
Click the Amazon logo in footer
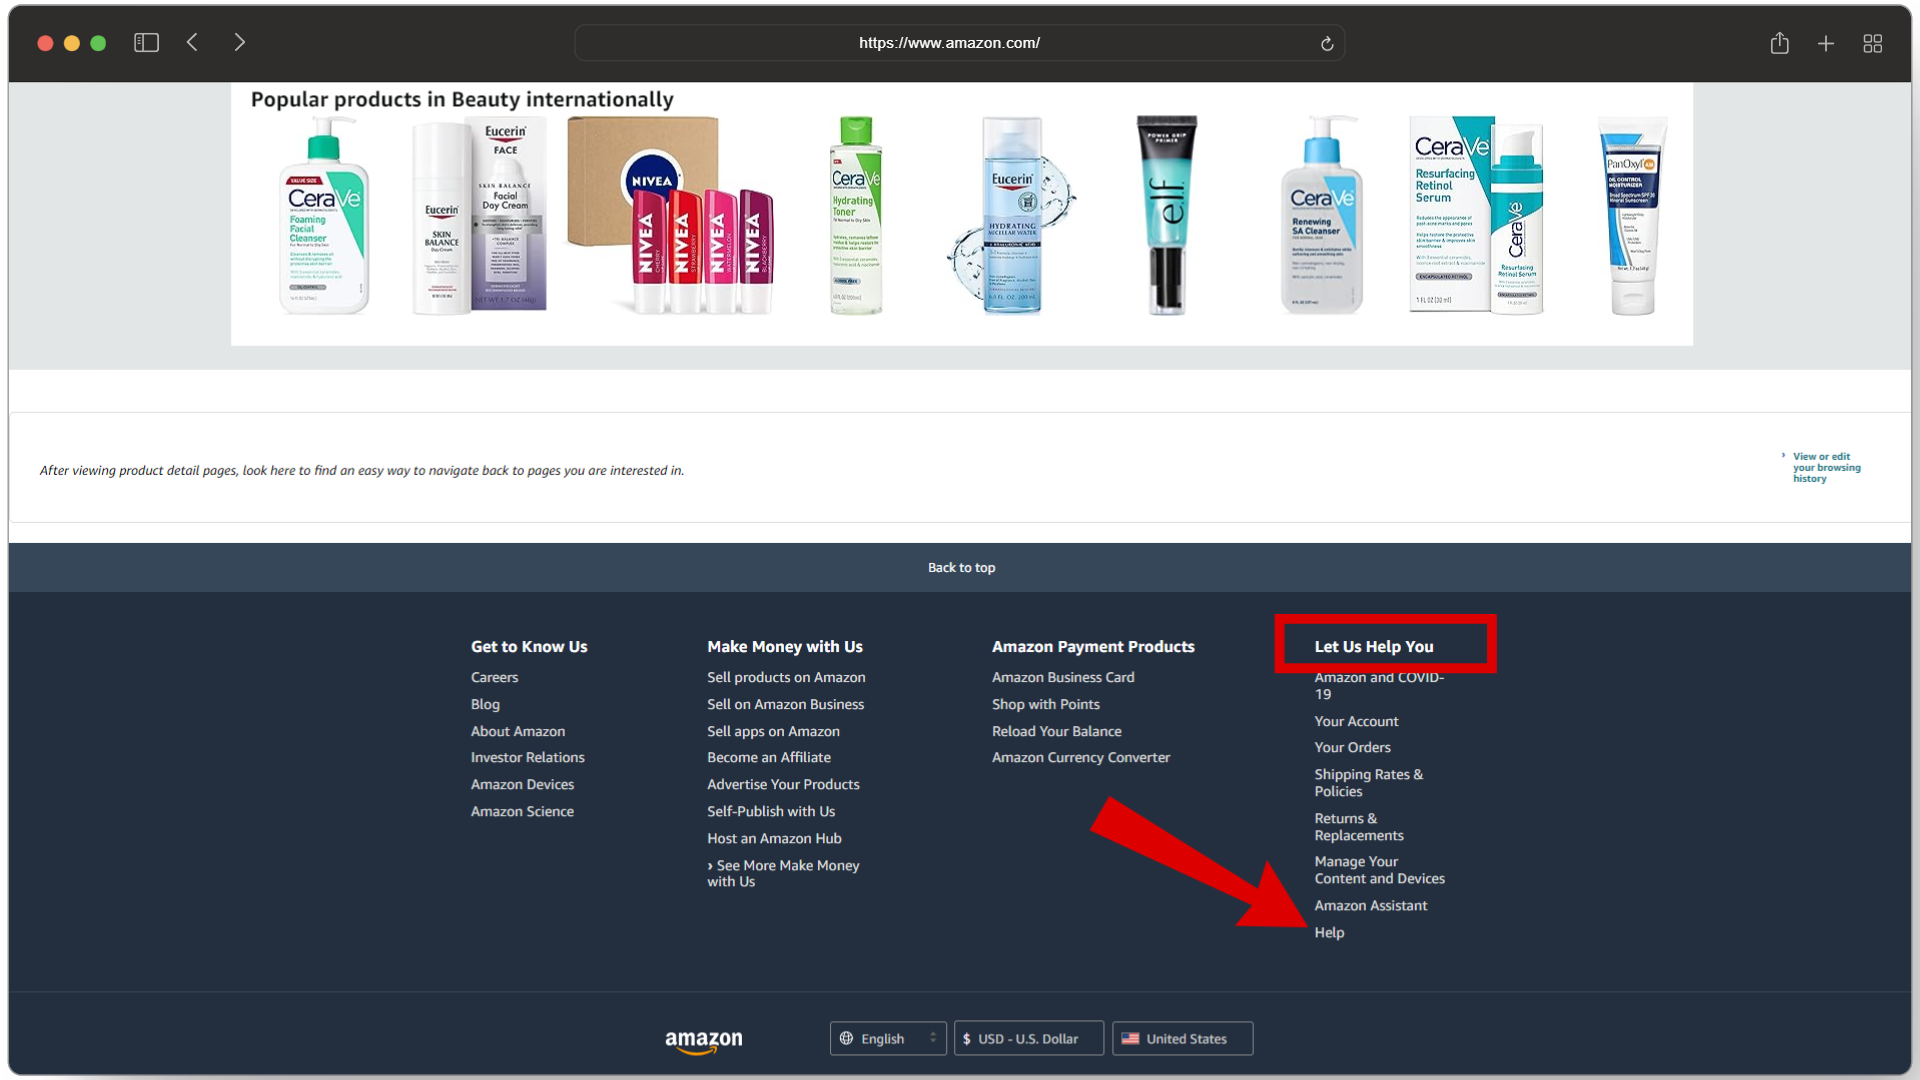point(704,1040)
